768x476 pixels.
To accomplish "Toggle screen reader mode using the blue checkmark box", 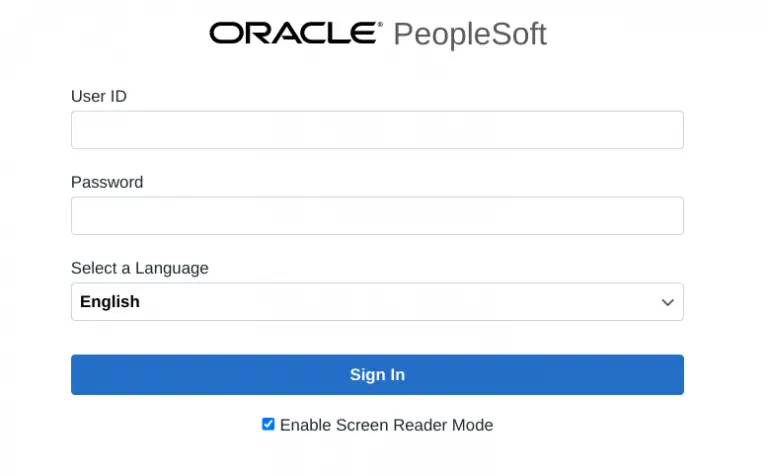I will 268,424.
